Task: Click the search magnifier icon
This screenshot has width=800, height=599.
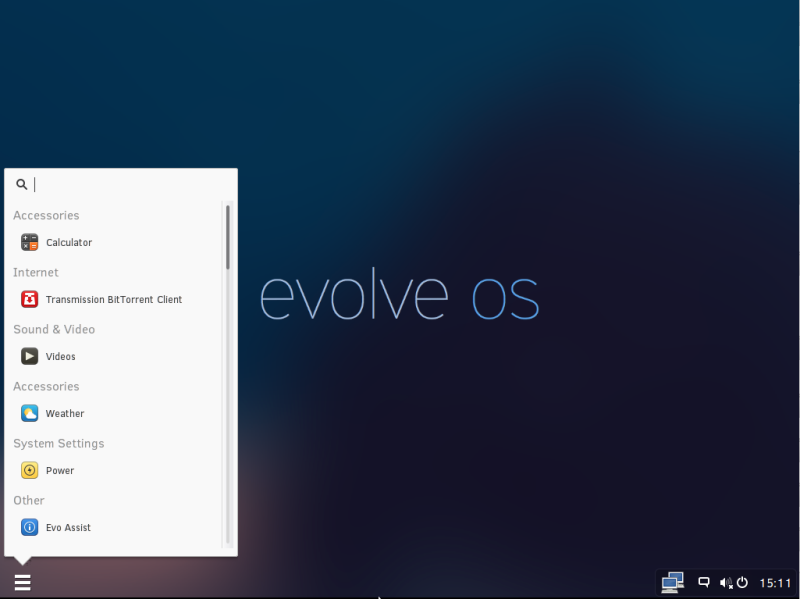Action: (21, 184)
